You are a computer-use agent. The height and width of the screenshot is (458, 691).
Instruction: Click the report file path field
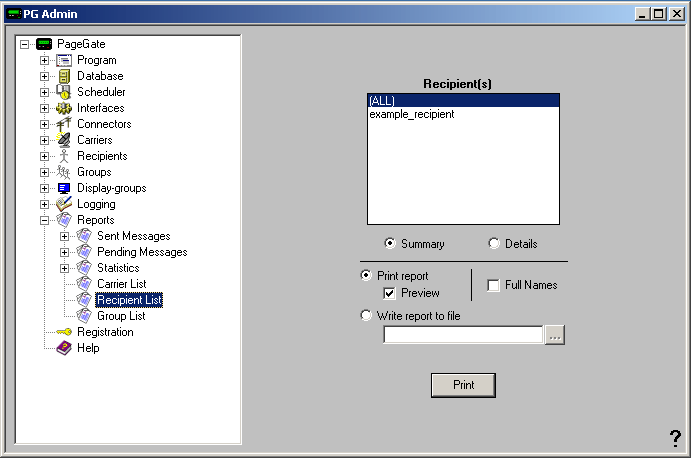coord(463,335)
